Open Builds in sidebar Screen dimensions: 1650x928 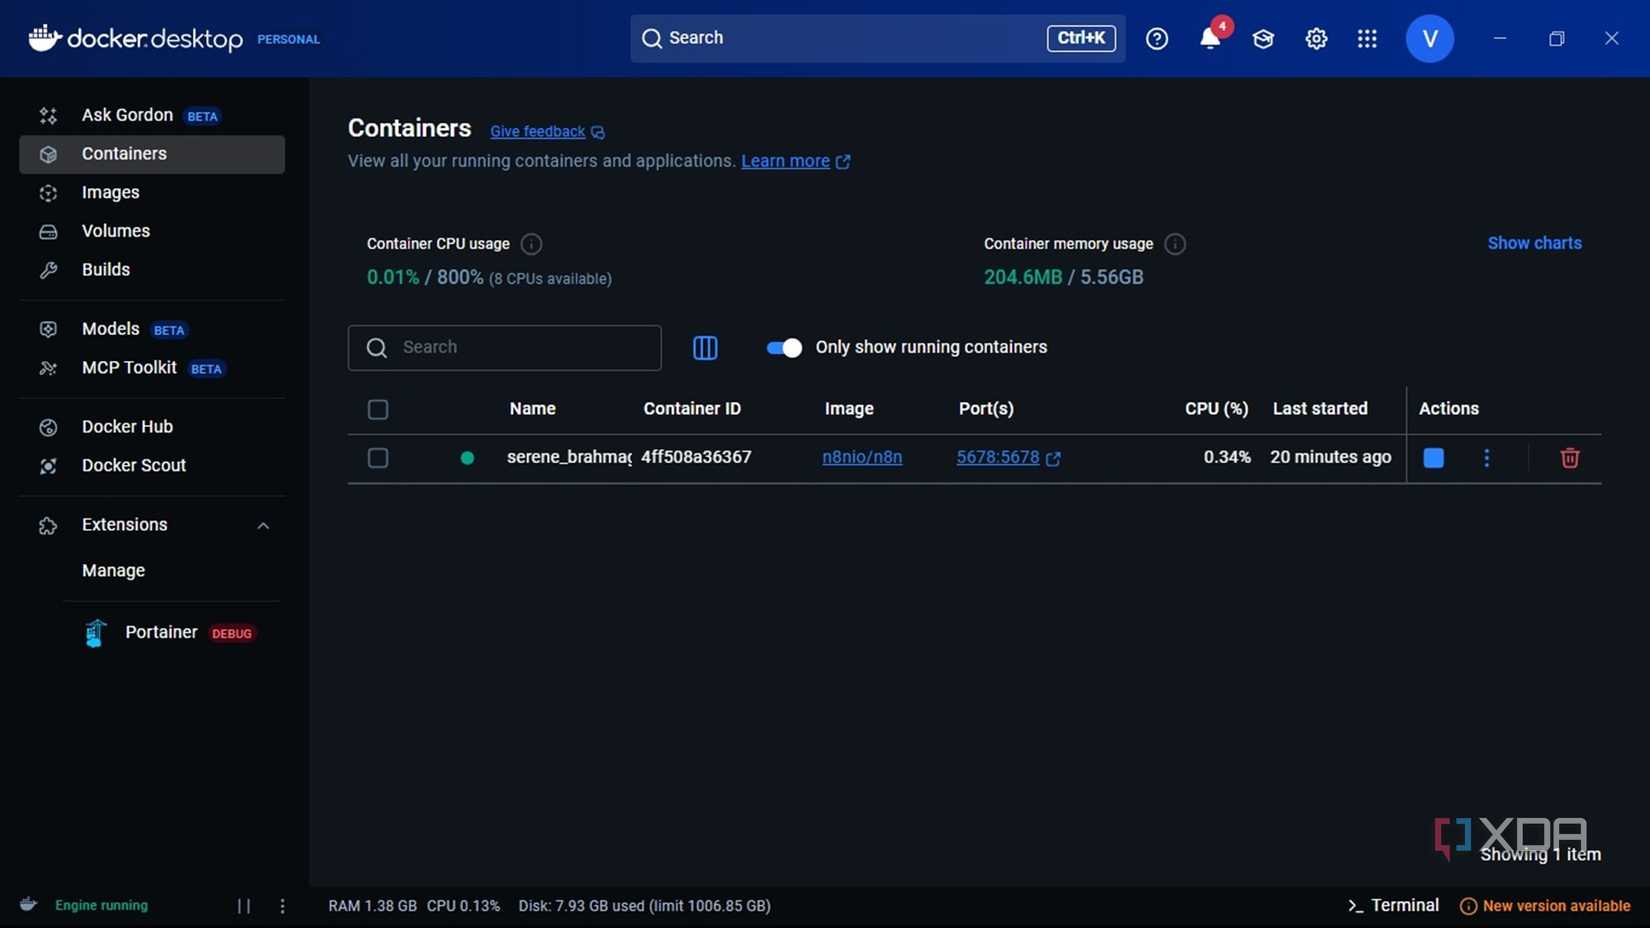click(152, 270)
